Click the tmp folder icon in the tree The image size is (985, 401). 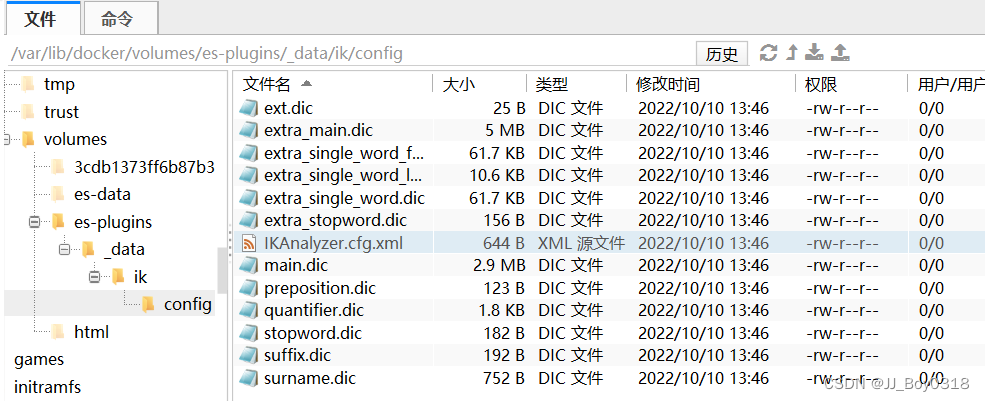pos(28,84)
